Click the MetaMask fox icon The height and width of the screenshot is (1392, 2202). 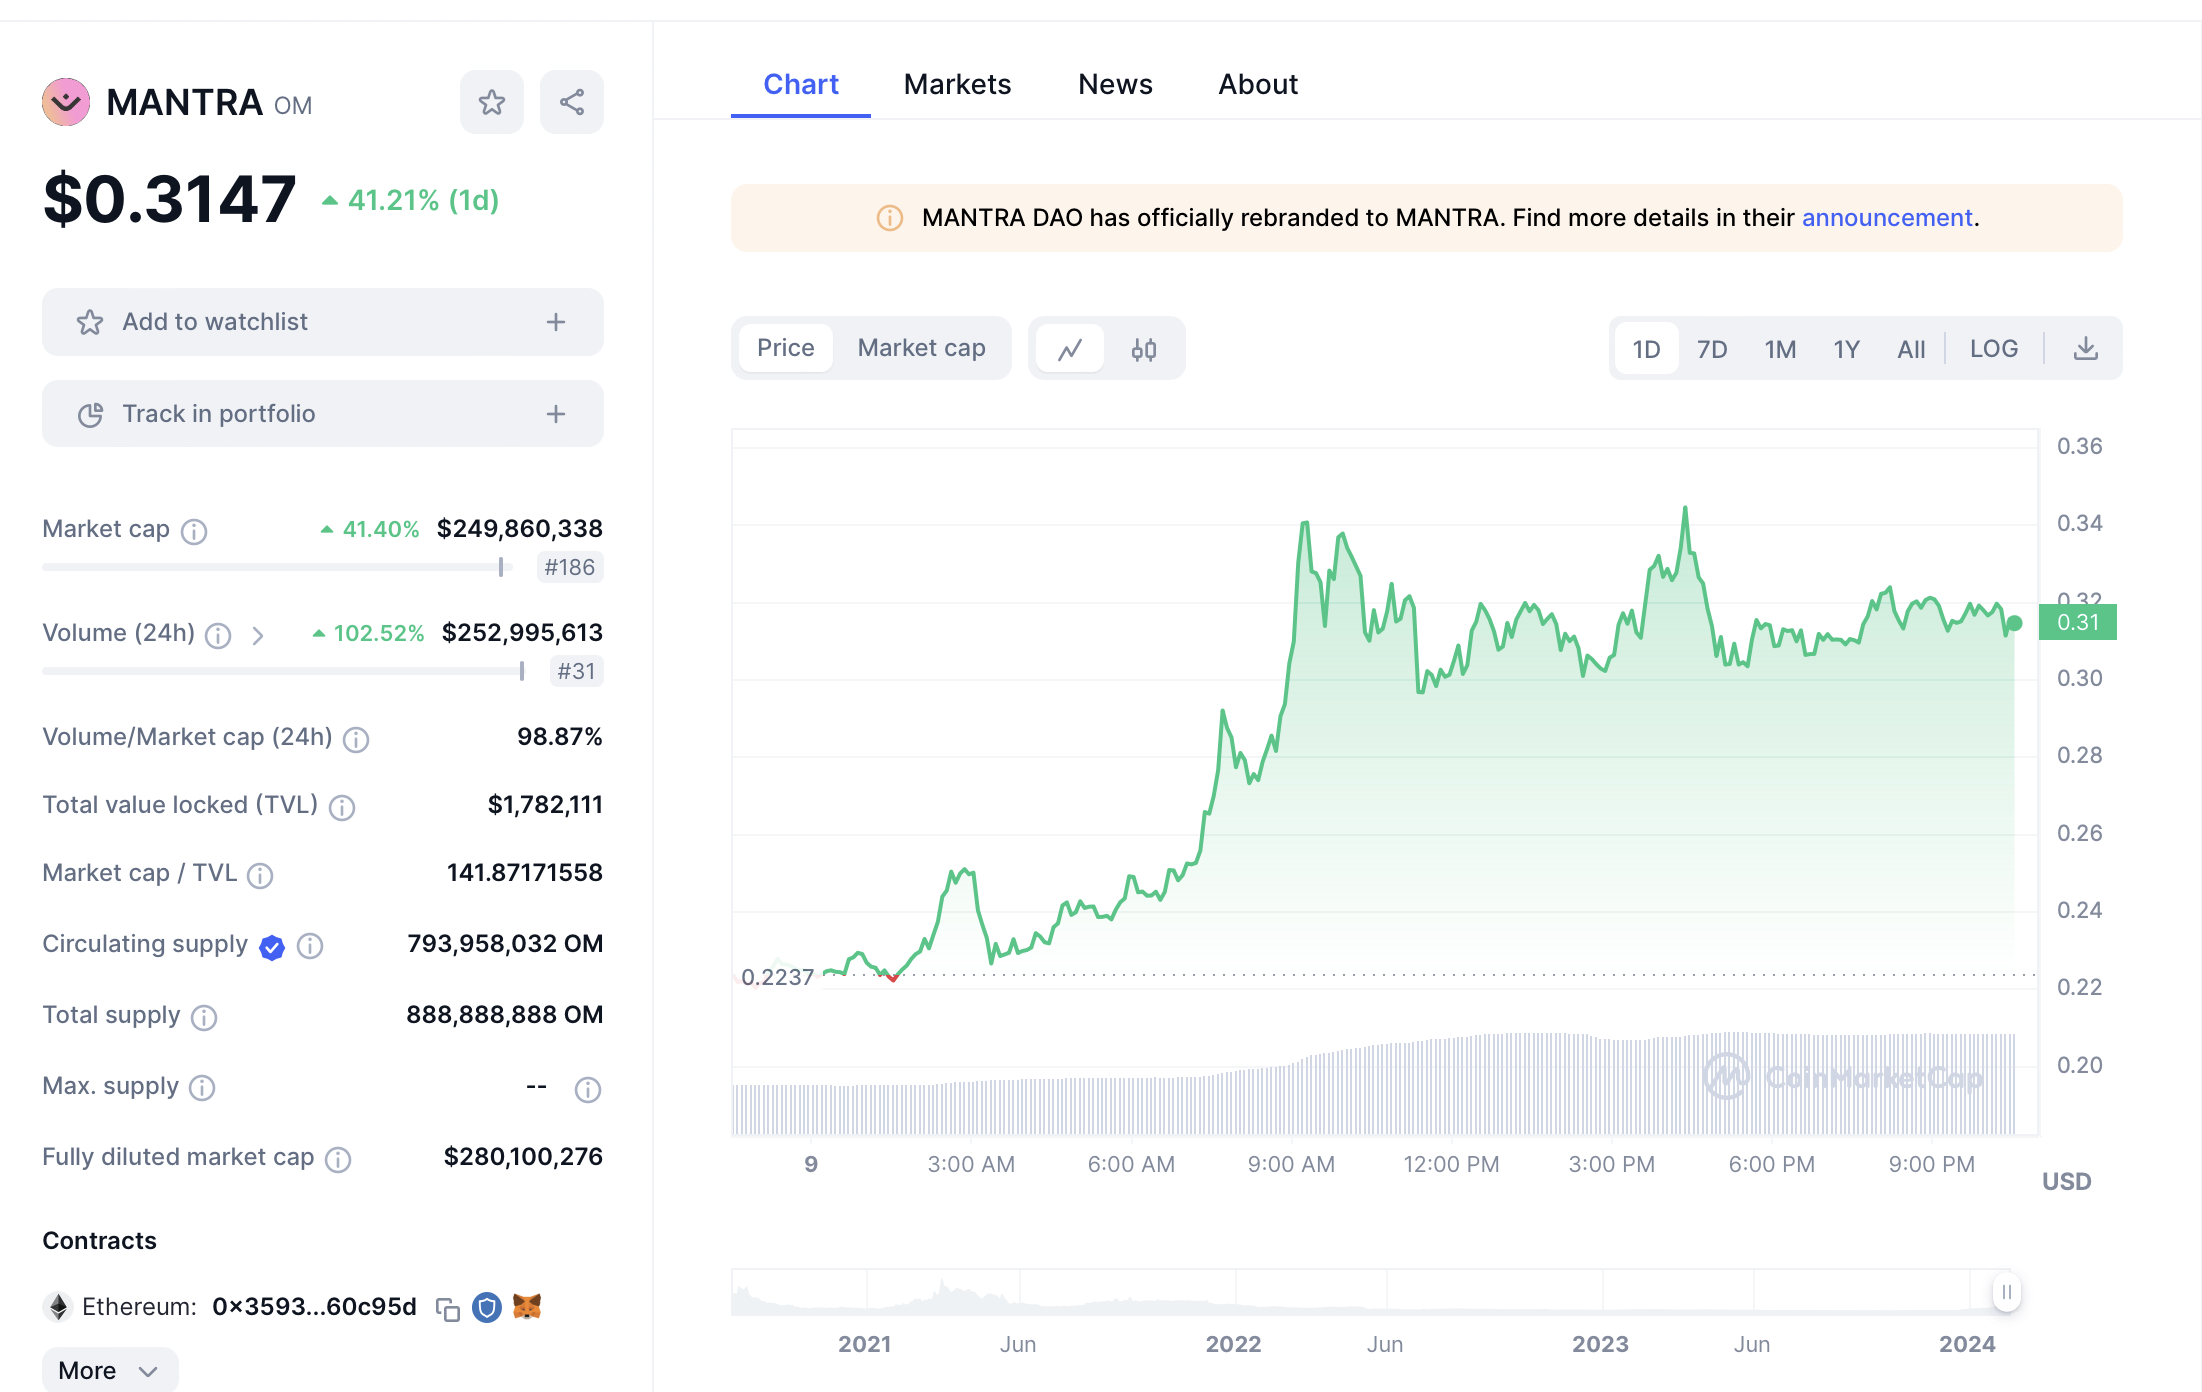527,1307
